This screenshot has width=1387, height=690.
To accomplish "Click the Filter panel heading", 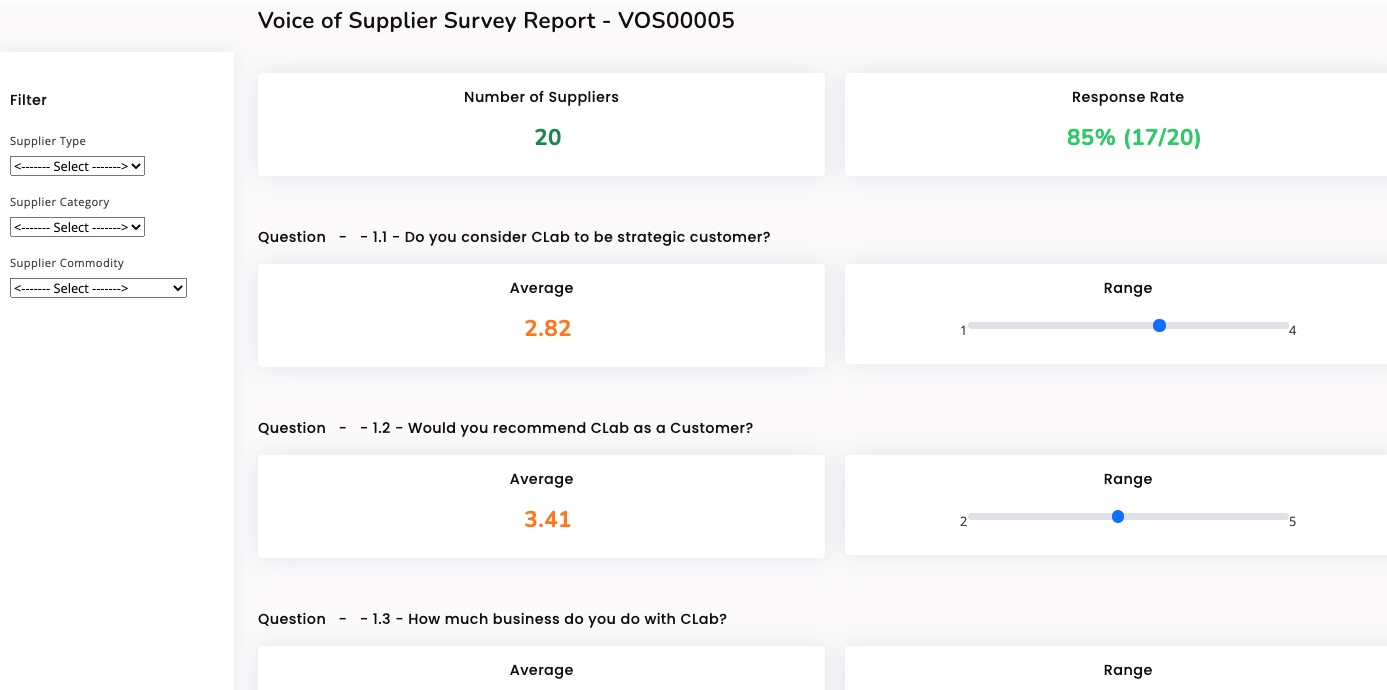I will point(28,100).
